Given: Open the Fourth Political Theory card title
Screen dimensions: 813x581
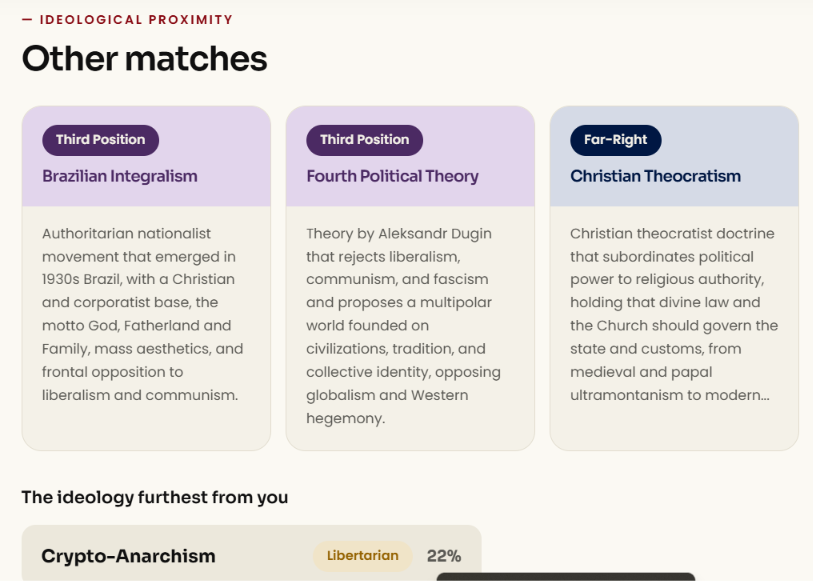Looking at the screenshot, I should tap(392, 176).
